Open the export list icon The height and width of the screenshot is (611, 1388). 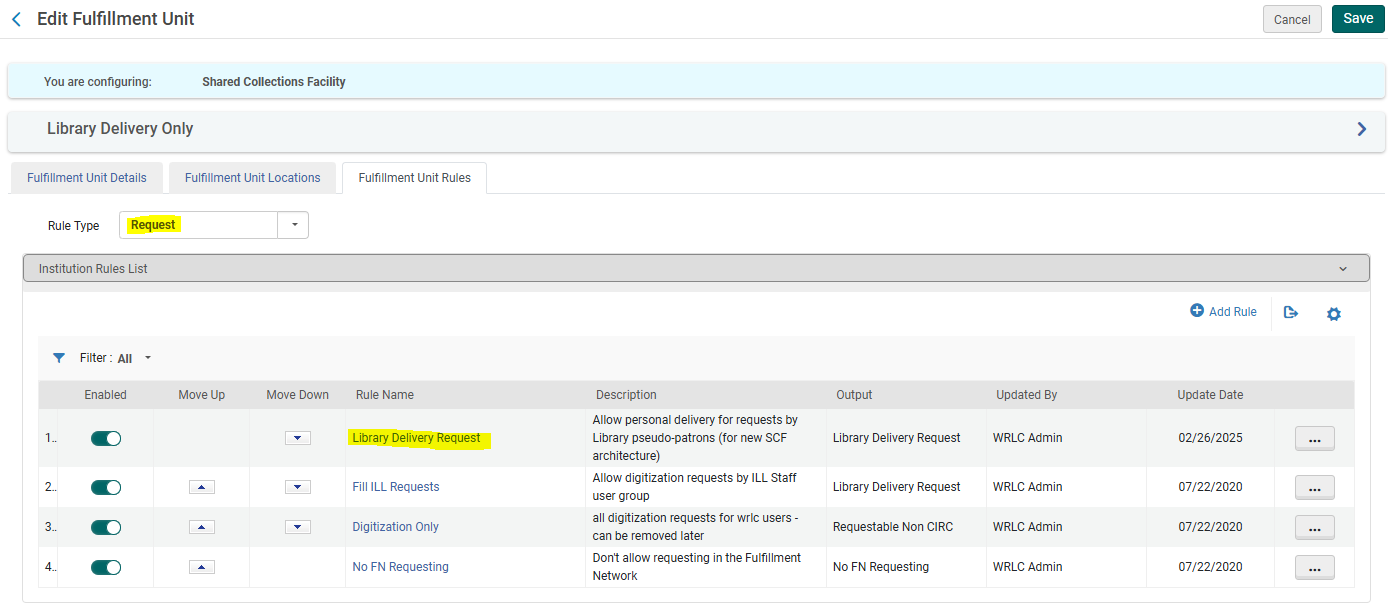click(1291, 313)
